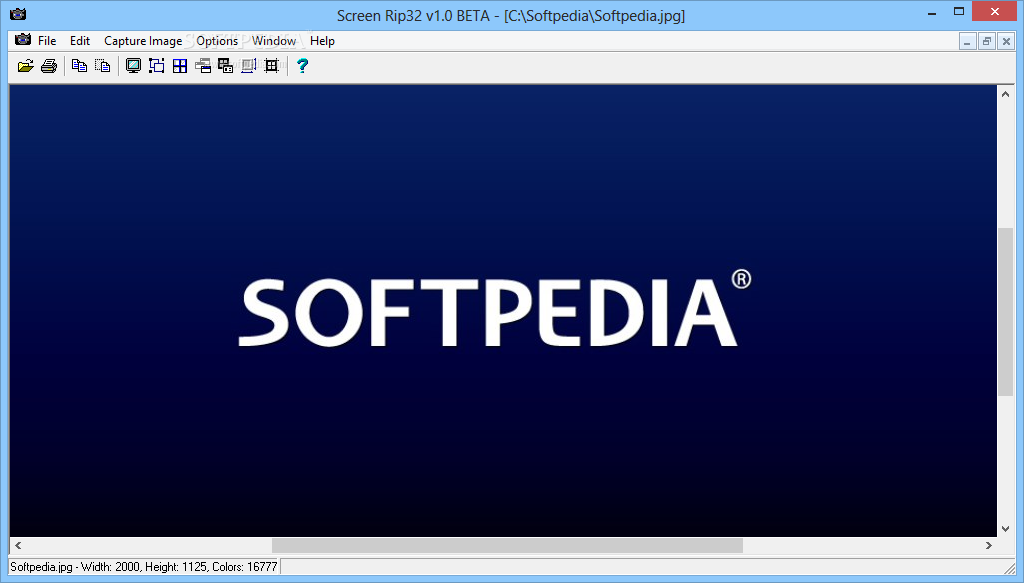This screenshot has width=1024, height=583.
Task: Click the vertical scrollbar up arrow
Action: pos(1006,94)
